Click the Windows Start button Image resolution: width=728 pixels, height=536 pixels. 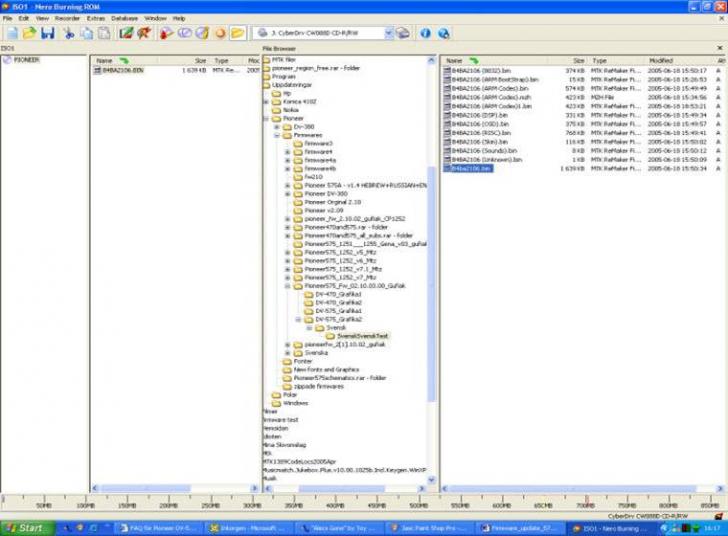point(25,527)
